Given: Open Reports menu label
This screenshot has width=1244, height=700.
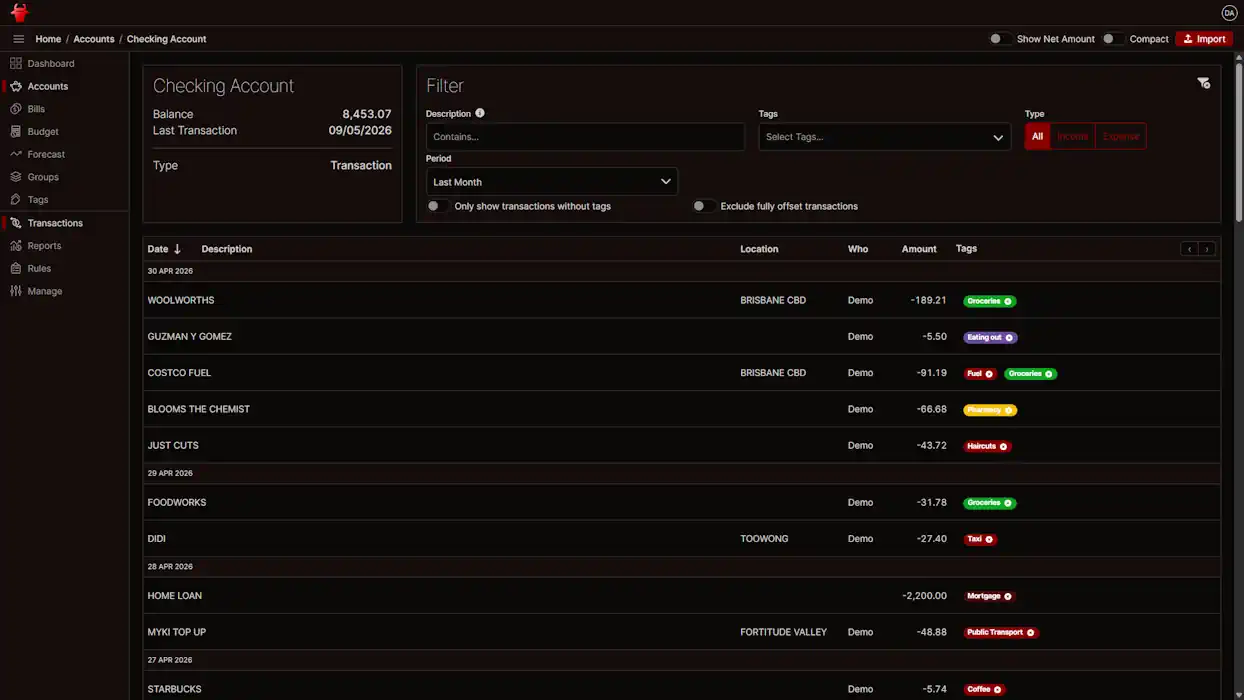Looking at the screenshot, I should pyautogui.click(x=44, y=245).
